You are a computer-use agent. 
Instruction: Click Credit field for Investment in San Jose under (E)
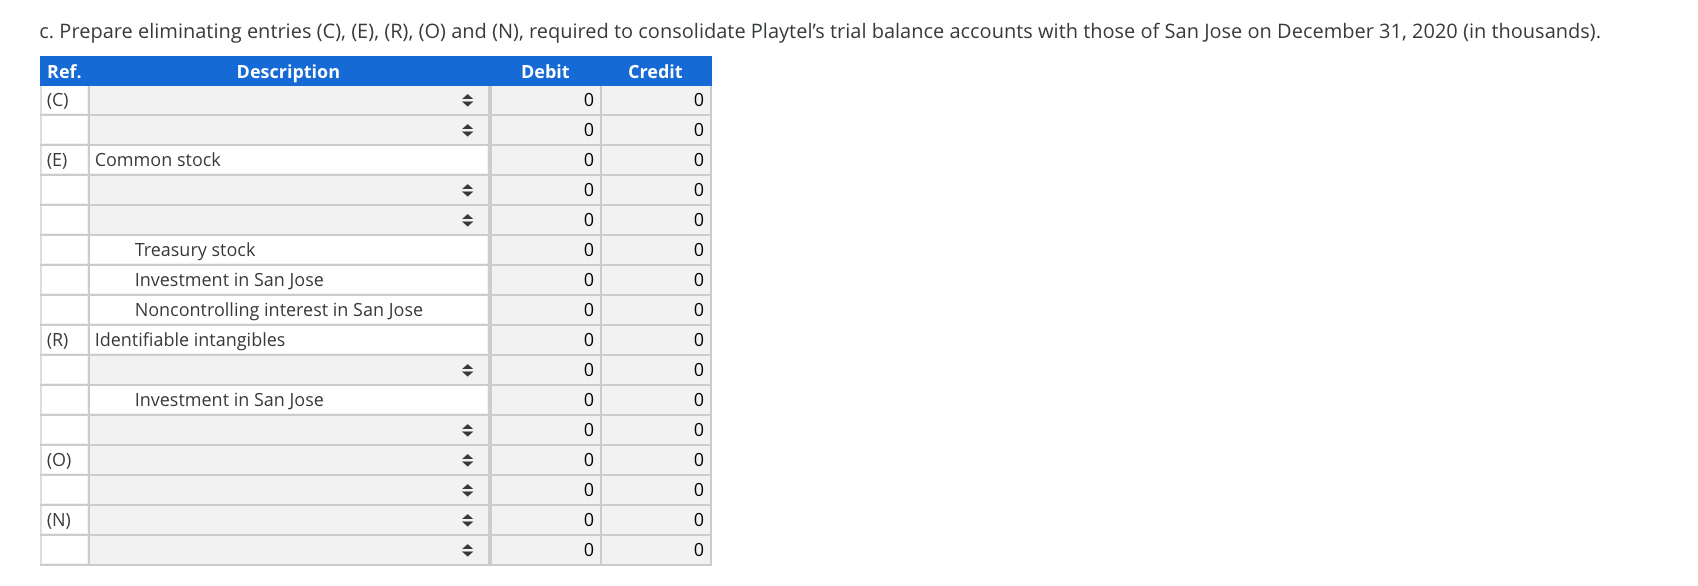(656, 280)
